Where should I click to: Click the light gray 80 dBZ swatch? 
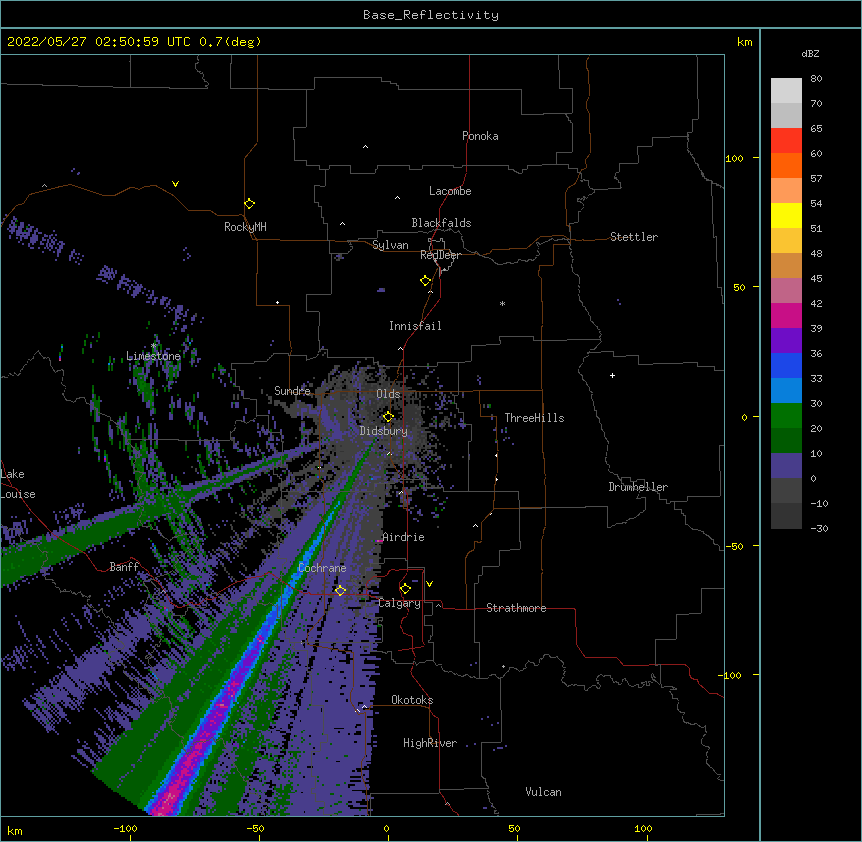pos(786,91)
